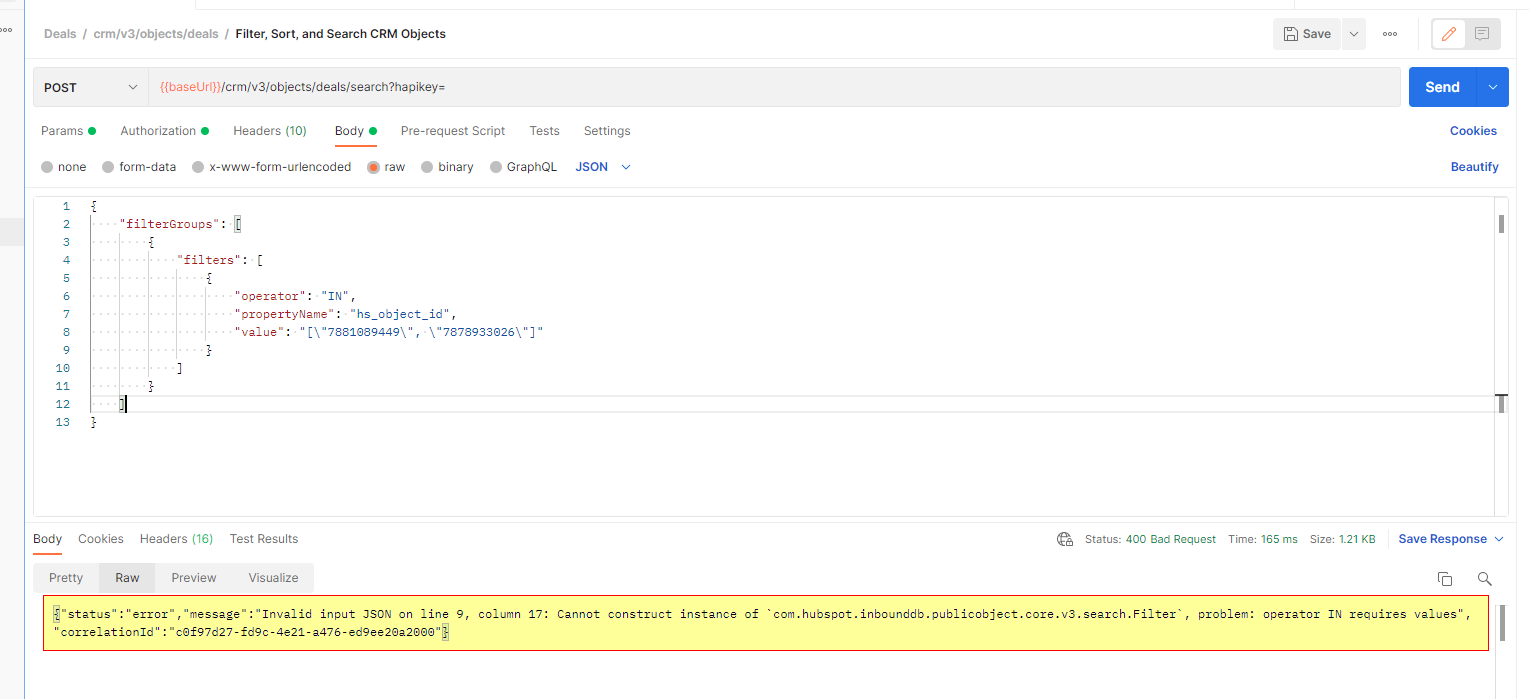Open the JSON format dropdown
Image resolution: width=1529 pixels, height=699 pixels.
[x=601, y=166]
